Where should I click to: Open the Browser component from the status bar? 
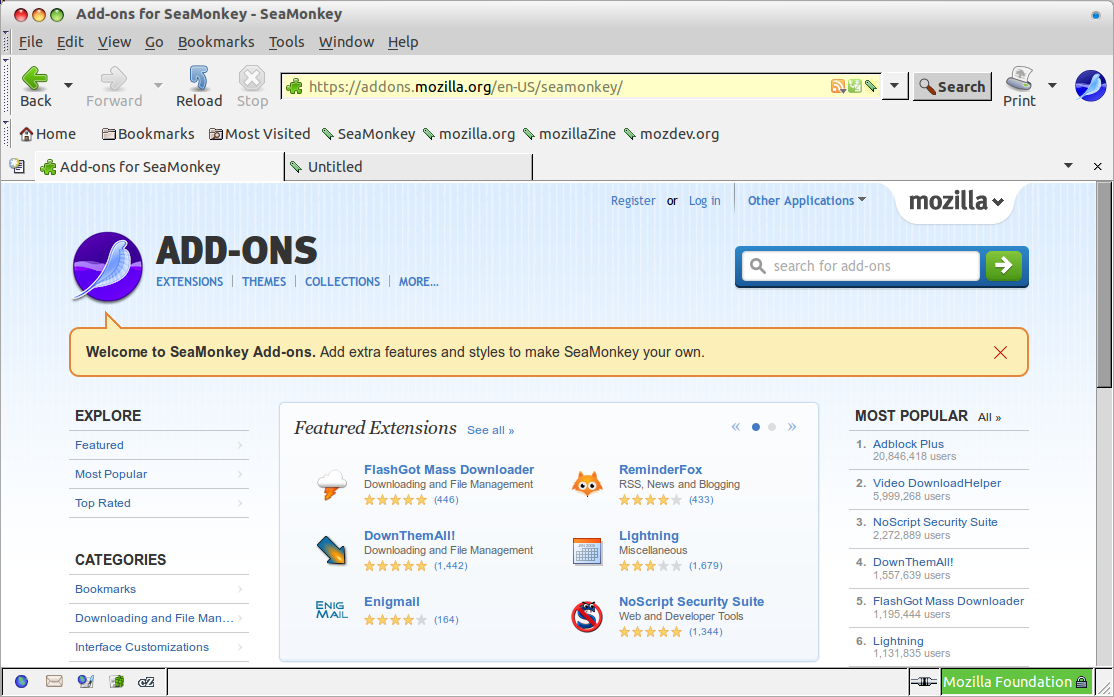pos(22,681)
